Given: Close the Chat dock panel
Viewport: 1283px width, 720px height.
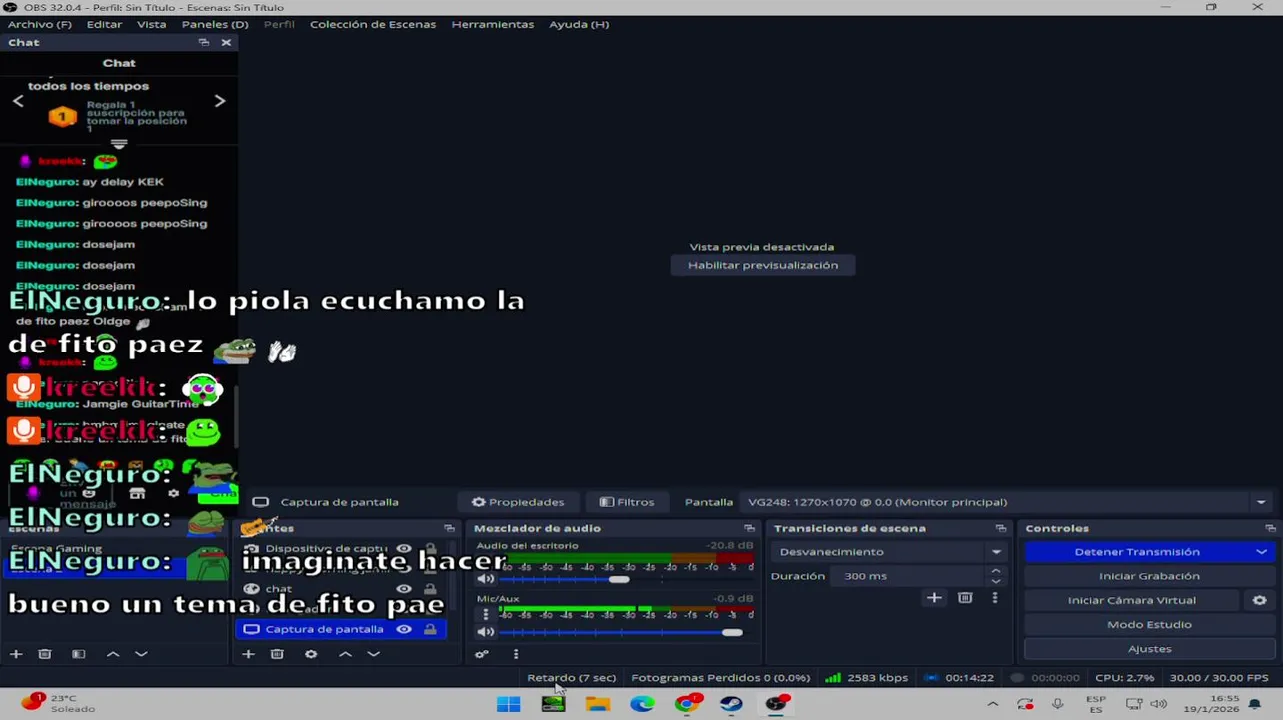Looking at the screenshot, I should (x=226, y=42).
